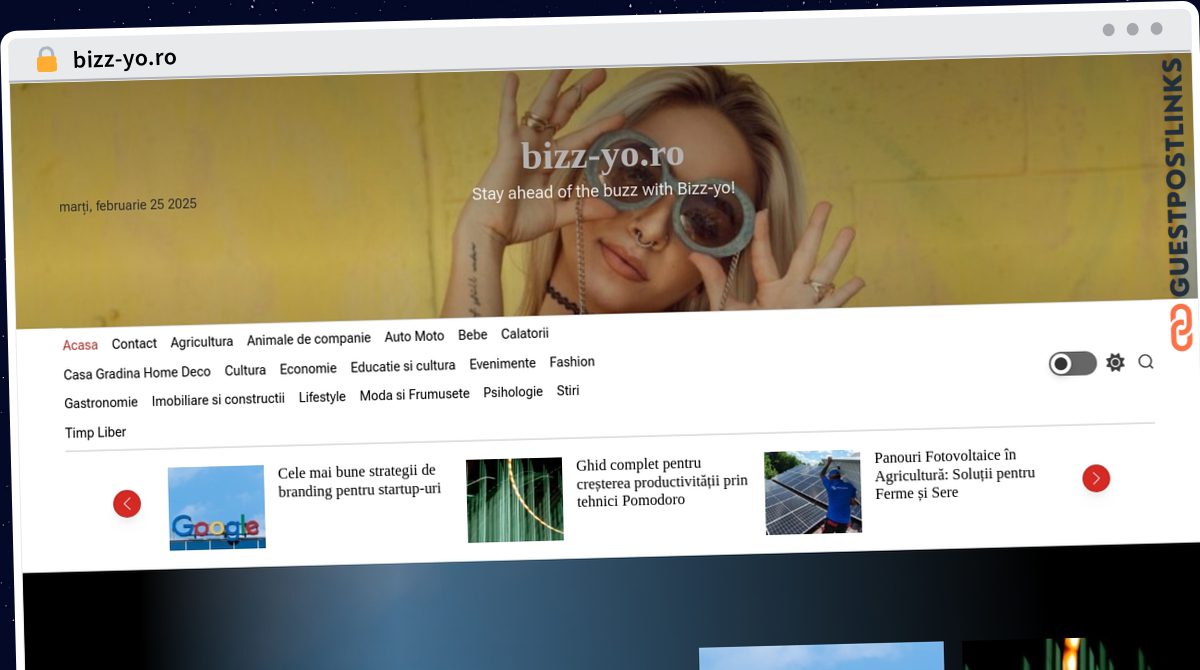Open the Stiri category
Viewport: 1200px width, 670px height.
tap(568, 391)
